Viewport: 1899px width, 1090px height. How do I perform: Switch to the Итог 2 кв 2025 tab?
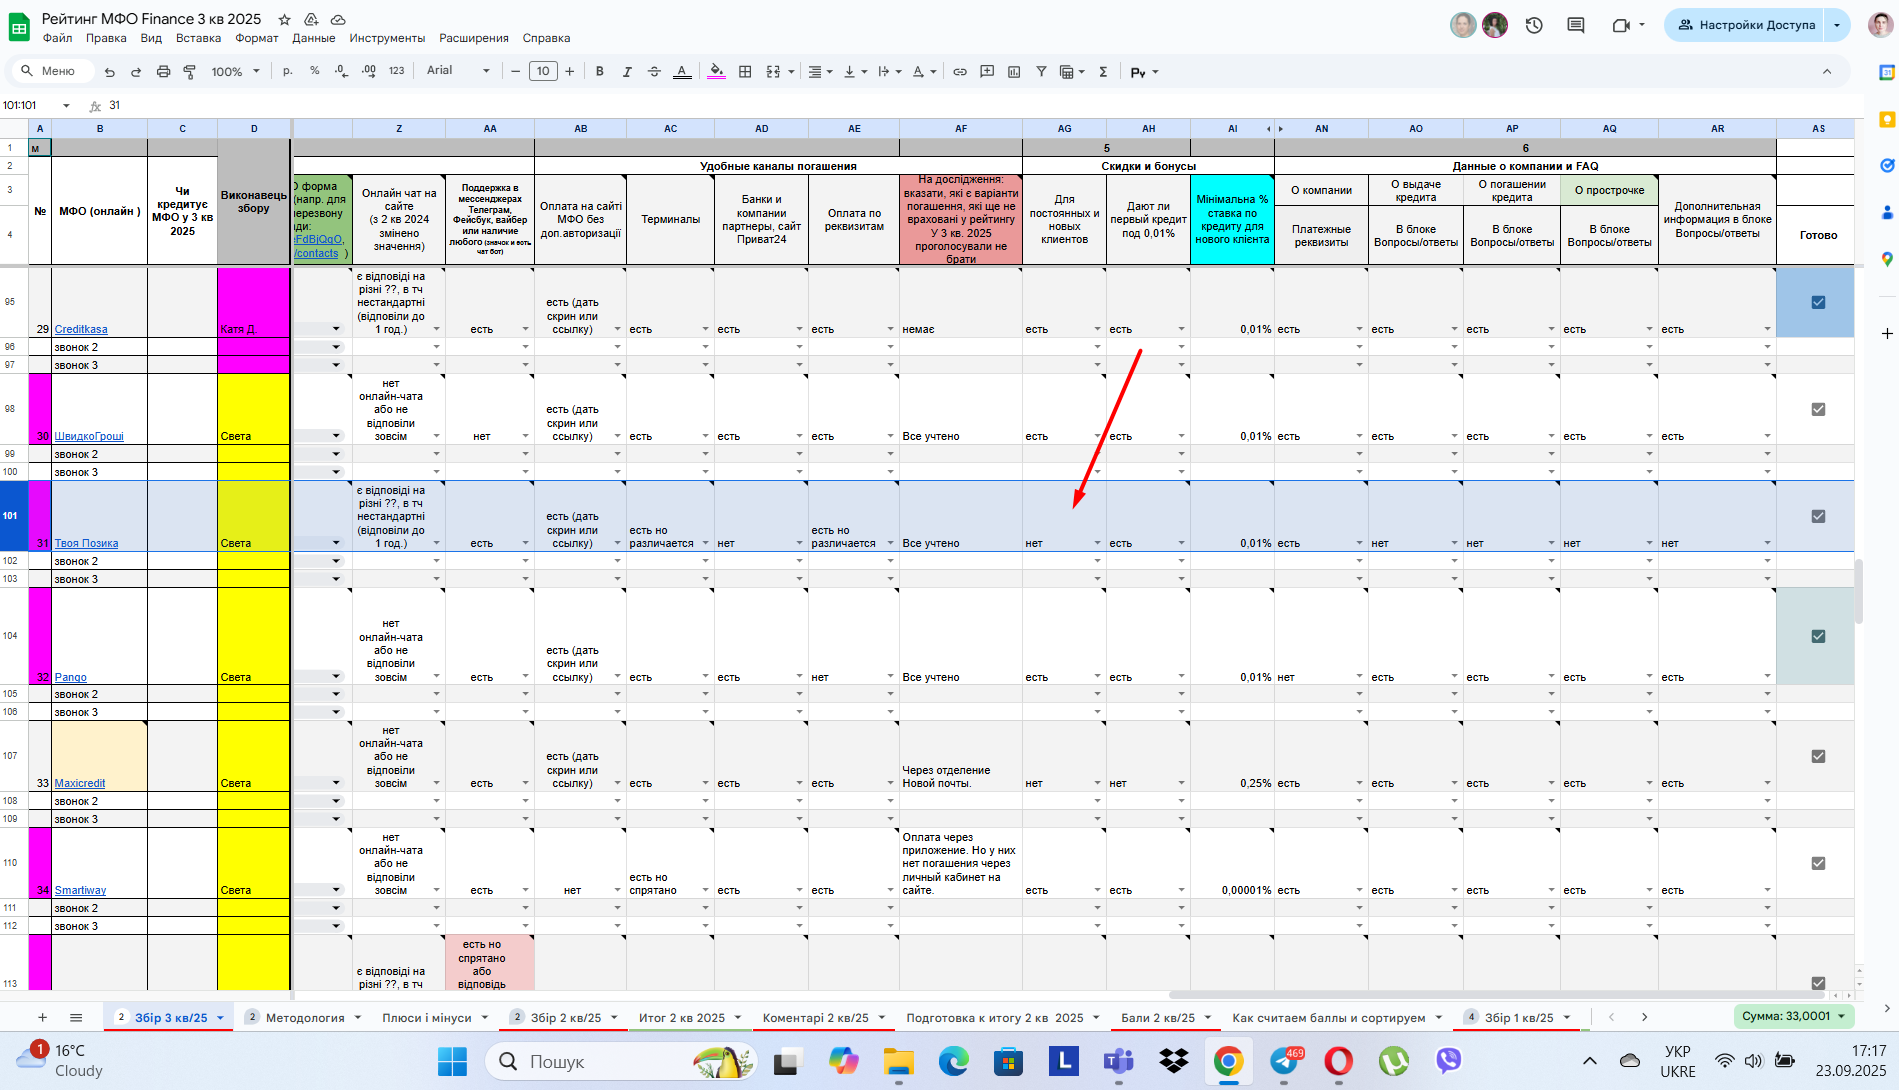pos(682,1017)
